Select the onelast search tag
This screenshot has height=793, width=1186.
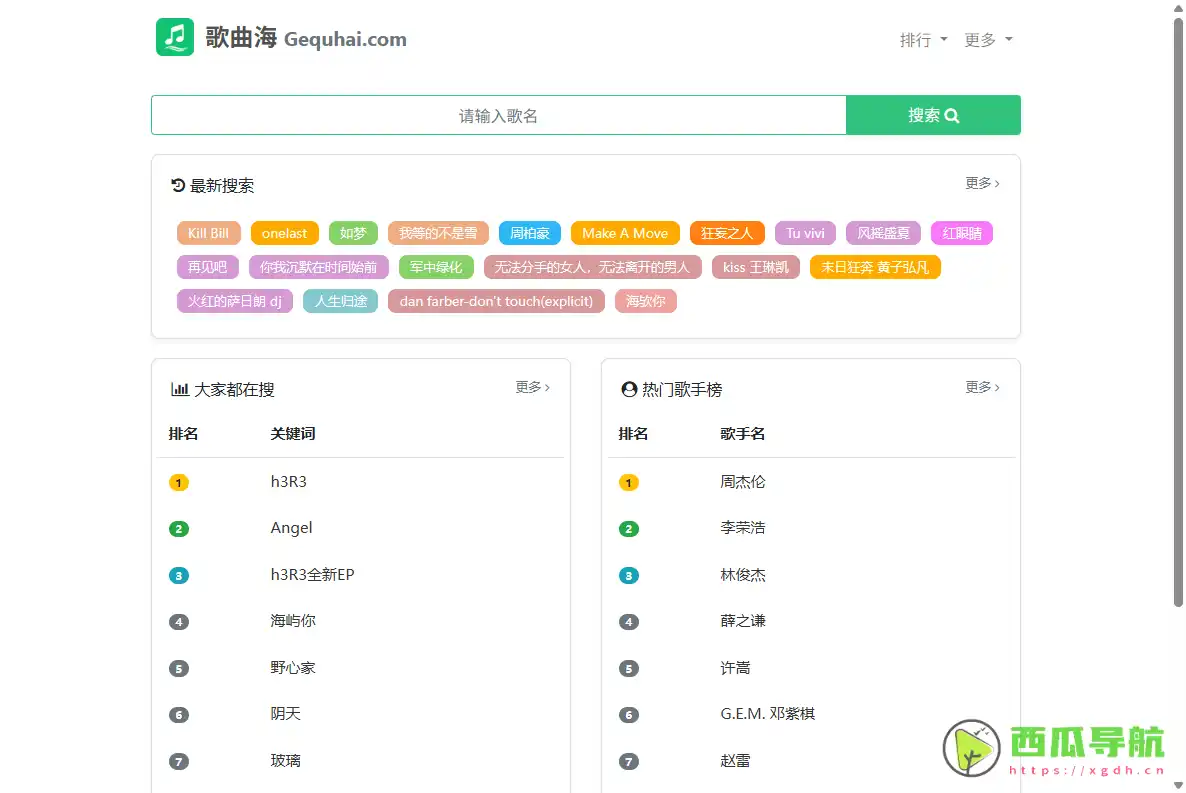[x=284, y=233]
